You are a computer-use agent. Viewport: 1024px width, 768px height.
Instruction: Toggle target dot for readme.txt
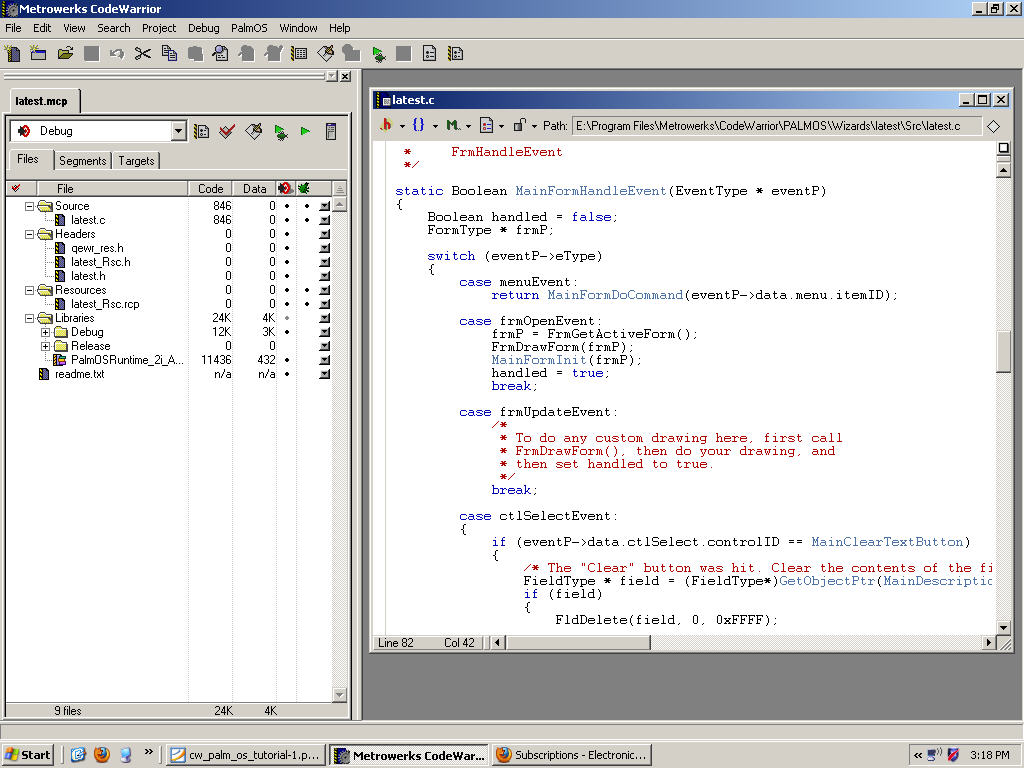pos(287,374)
